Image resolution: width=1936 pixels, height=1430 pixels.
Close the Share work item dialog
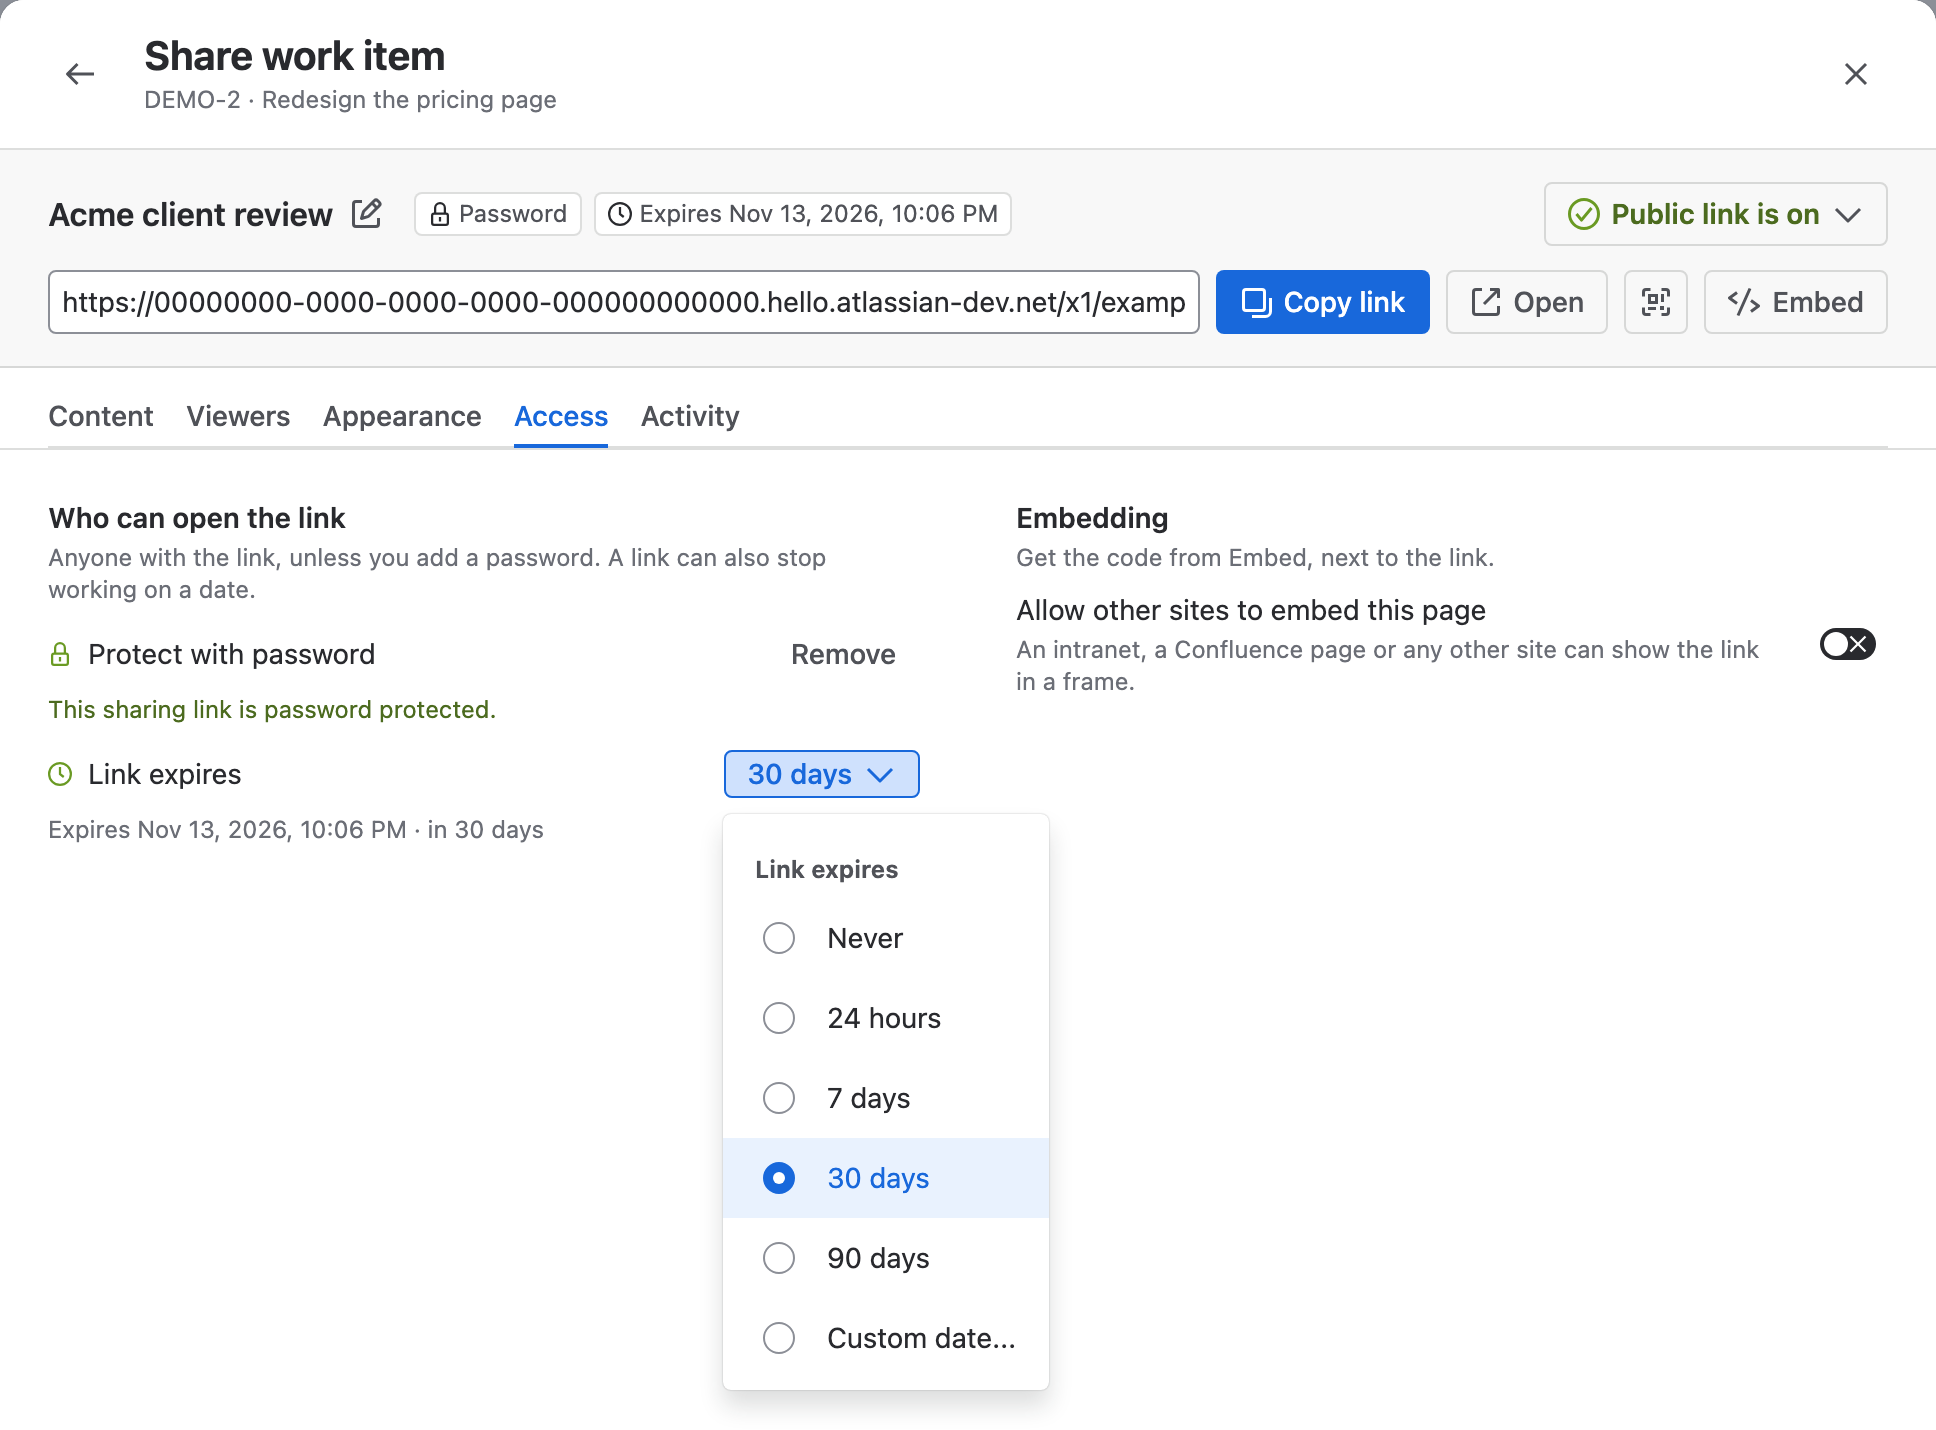pos(1855,74)
